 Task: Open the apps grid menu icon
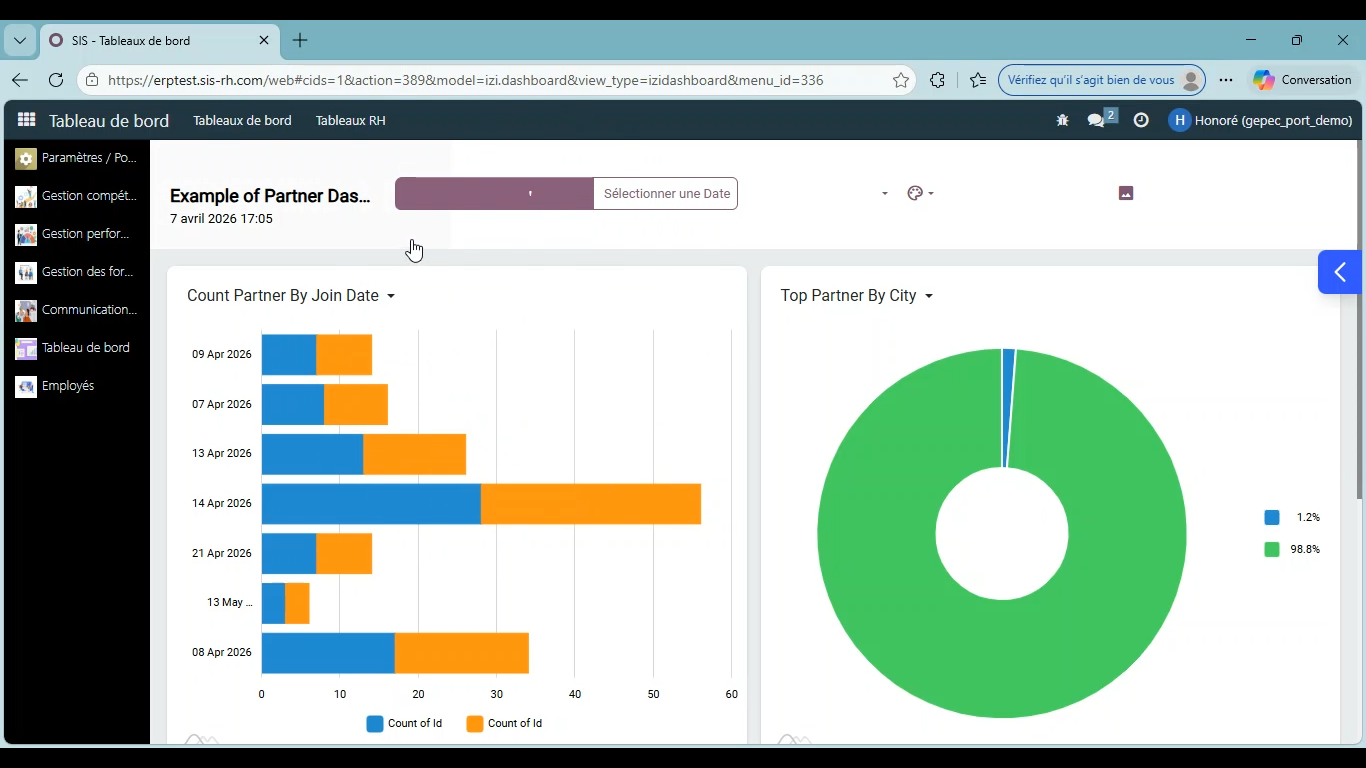[x=27, y=120]
